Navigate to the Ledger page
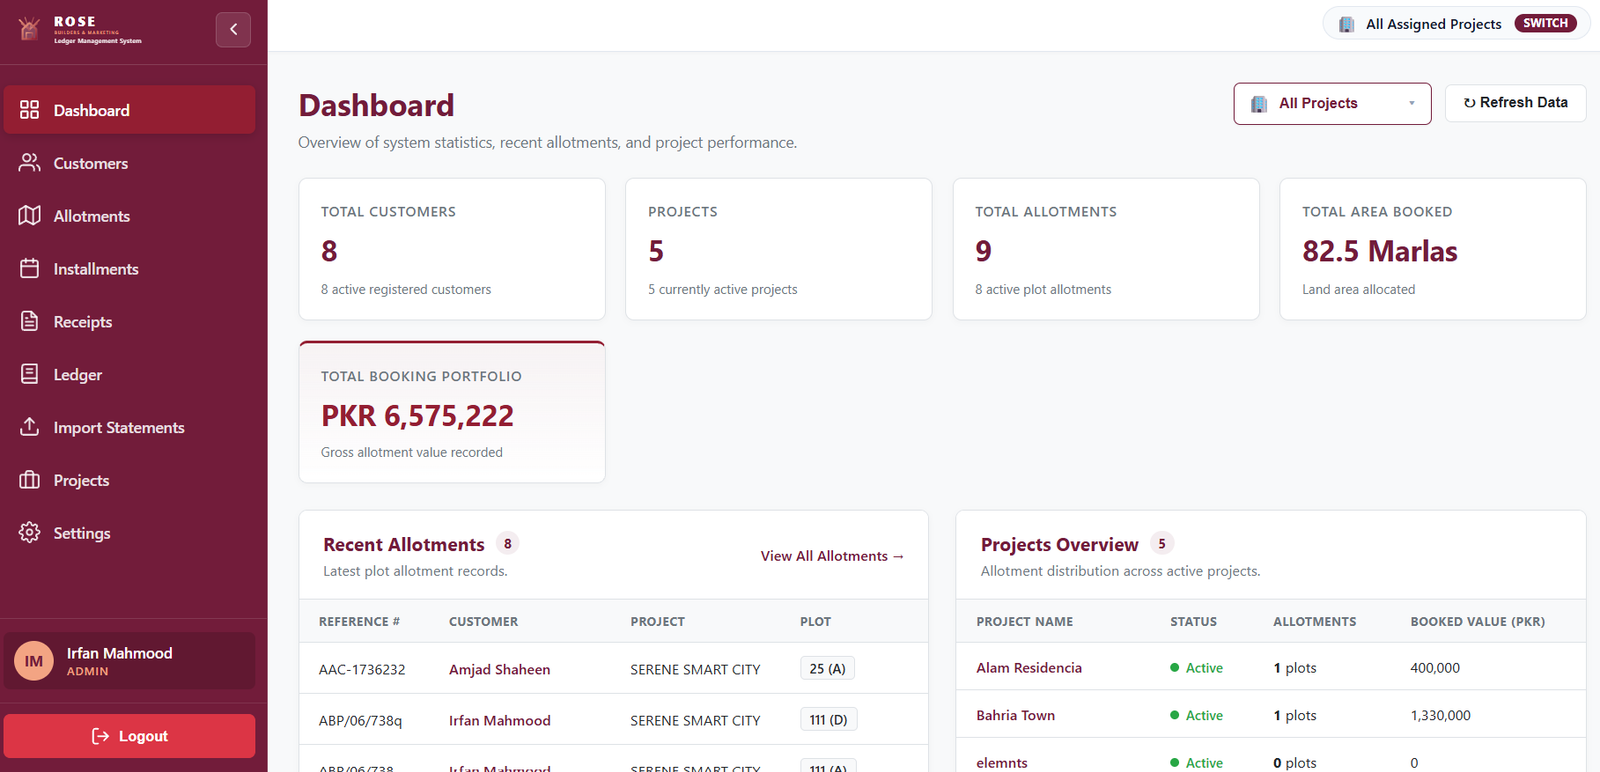Screen dimensions: 1600x772 (129, 375)
